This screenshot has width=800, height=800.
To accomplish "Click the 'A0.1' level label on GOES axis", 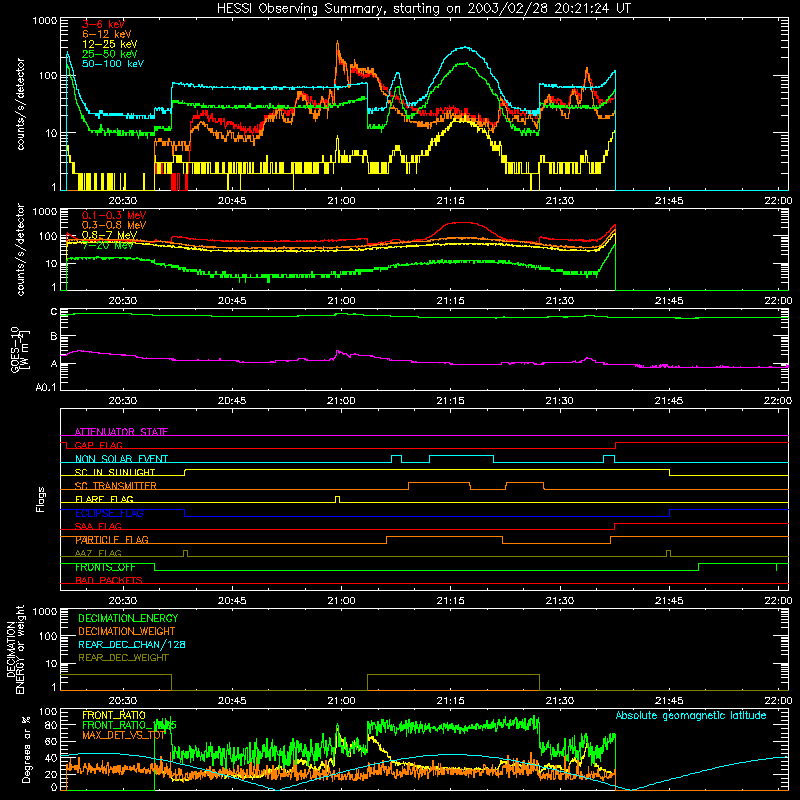I will [46, 387].
